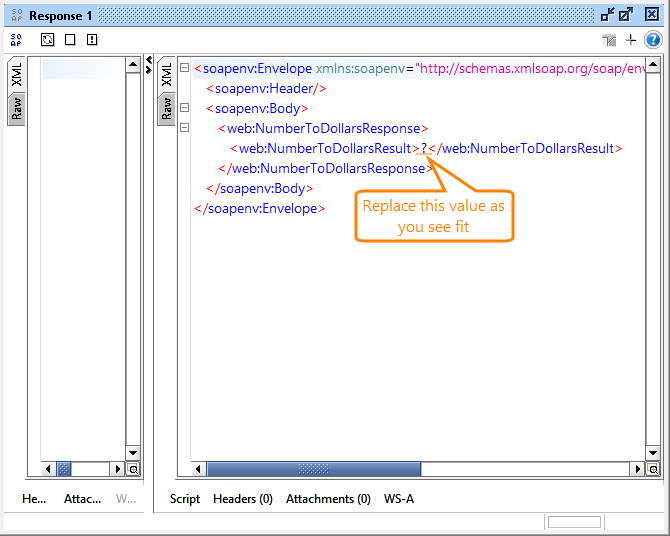
Task: Click the Response 1 title text
Action: [x=61, y=16]
